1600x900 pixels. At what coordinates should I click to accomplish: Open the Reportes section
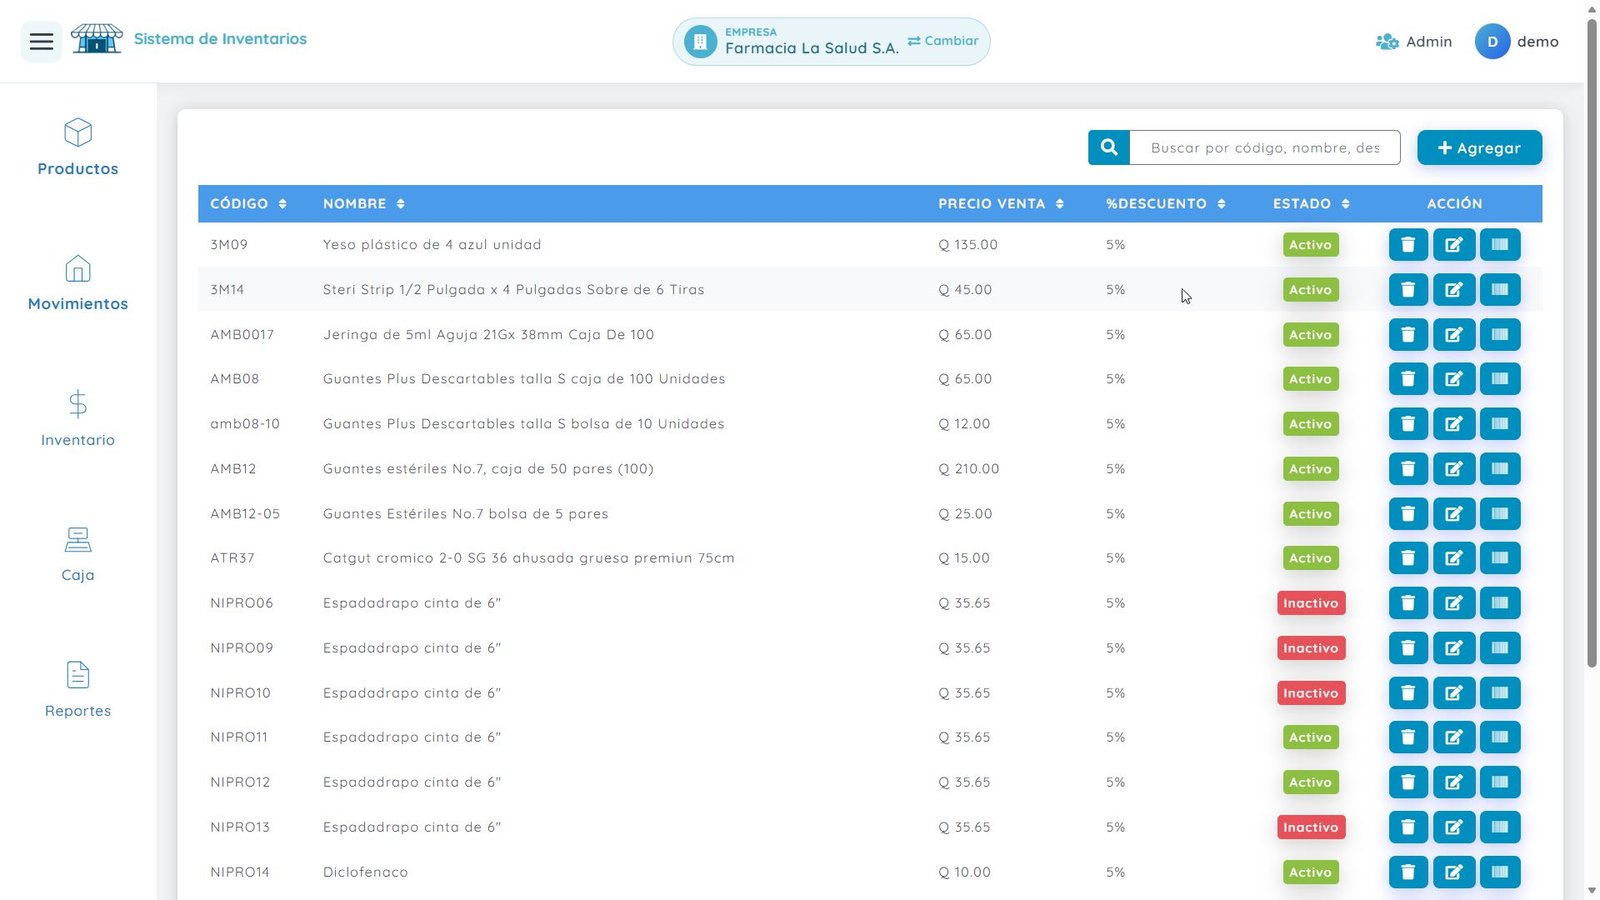coord(78,689)
